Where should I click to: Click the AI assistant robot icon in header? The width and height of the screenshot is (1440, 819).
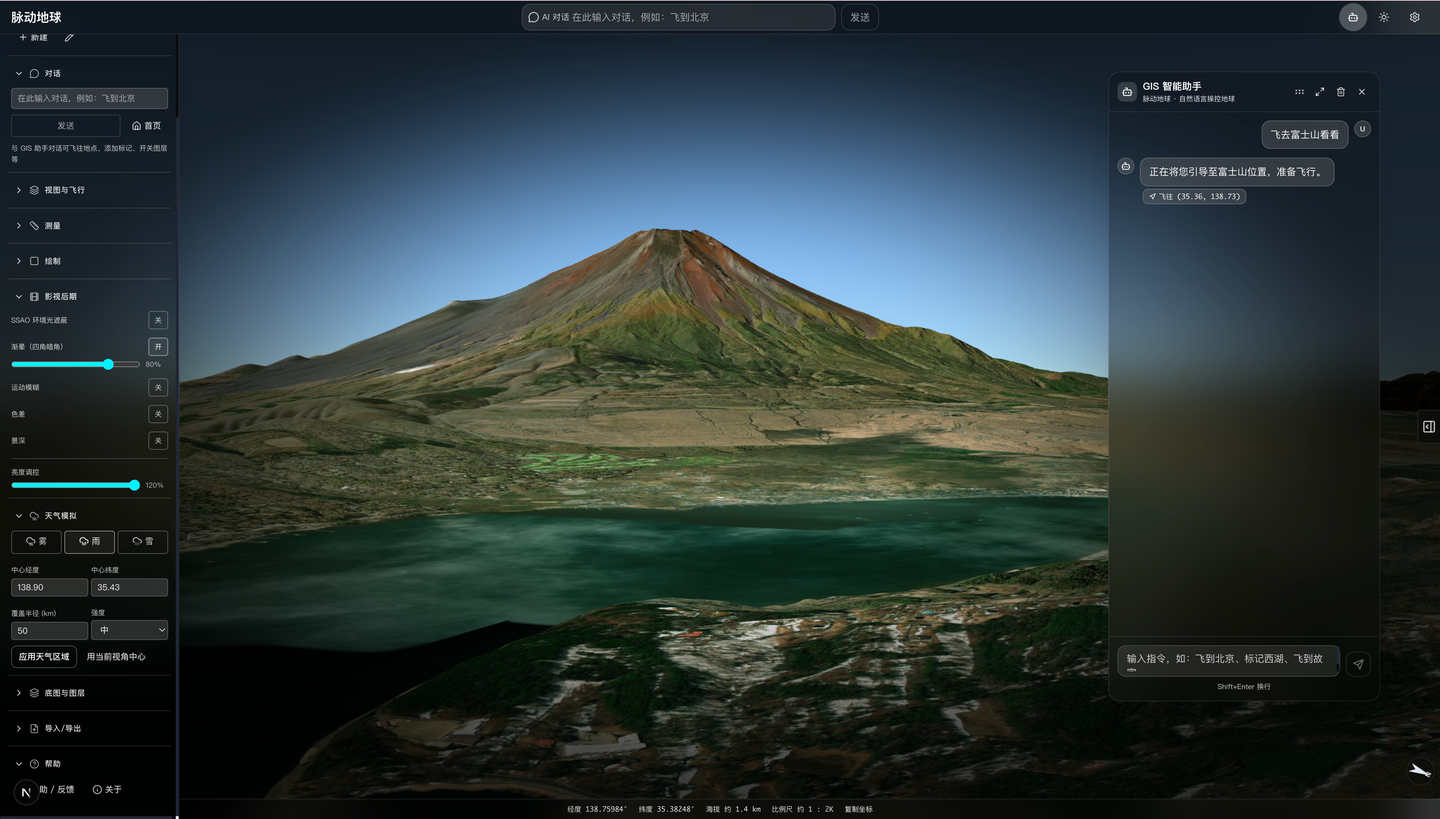(1353, 17)
